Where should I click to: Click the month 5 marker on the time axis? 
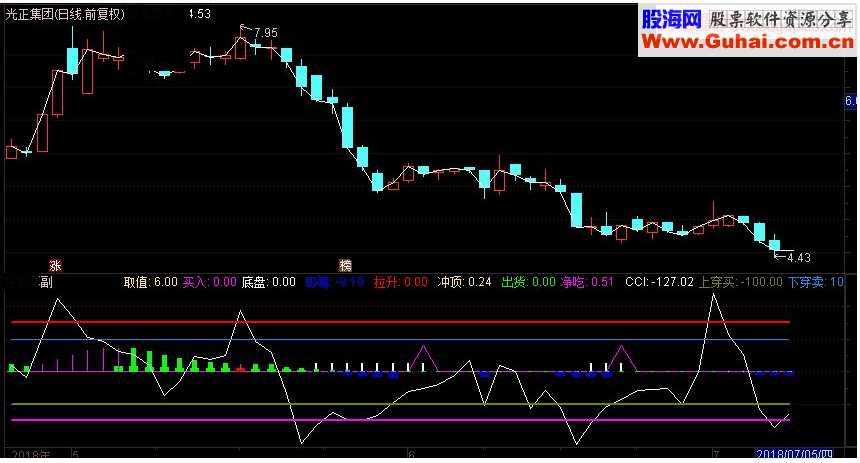[76, 455]
